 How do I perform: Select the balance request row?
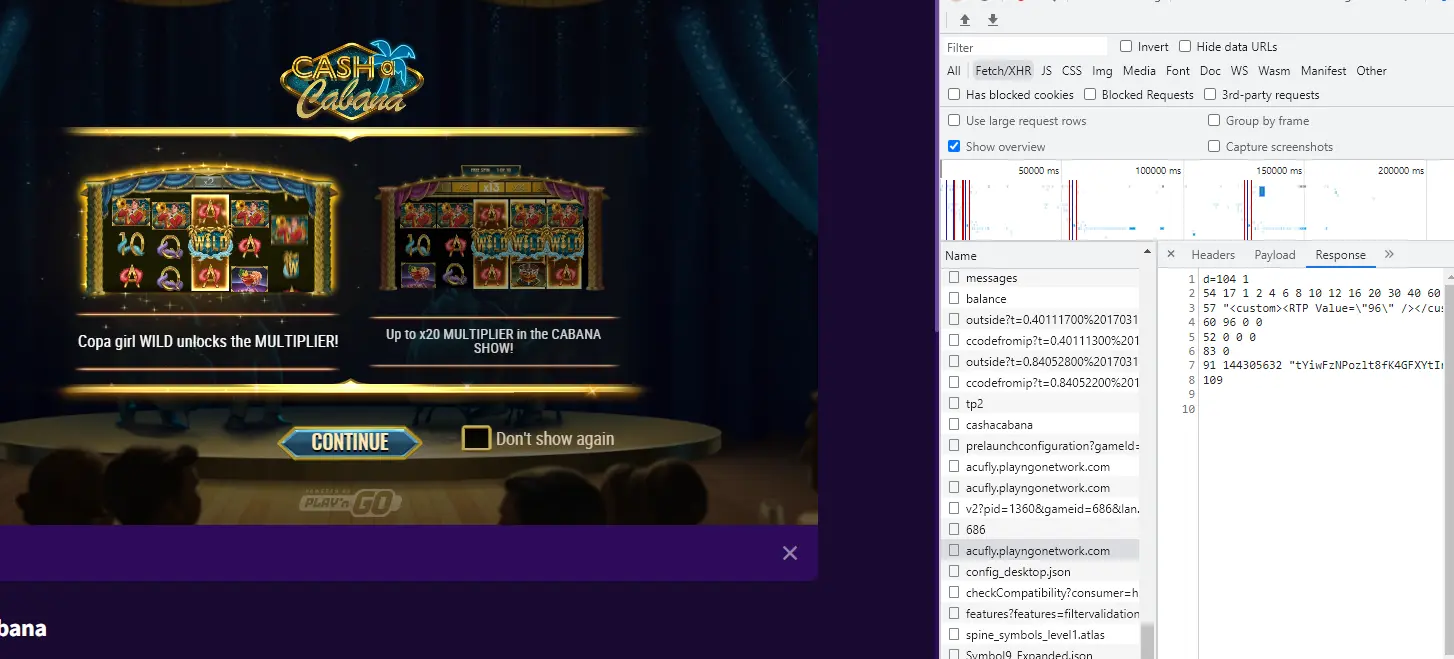pyautogui.click(x=1041, y=299)
